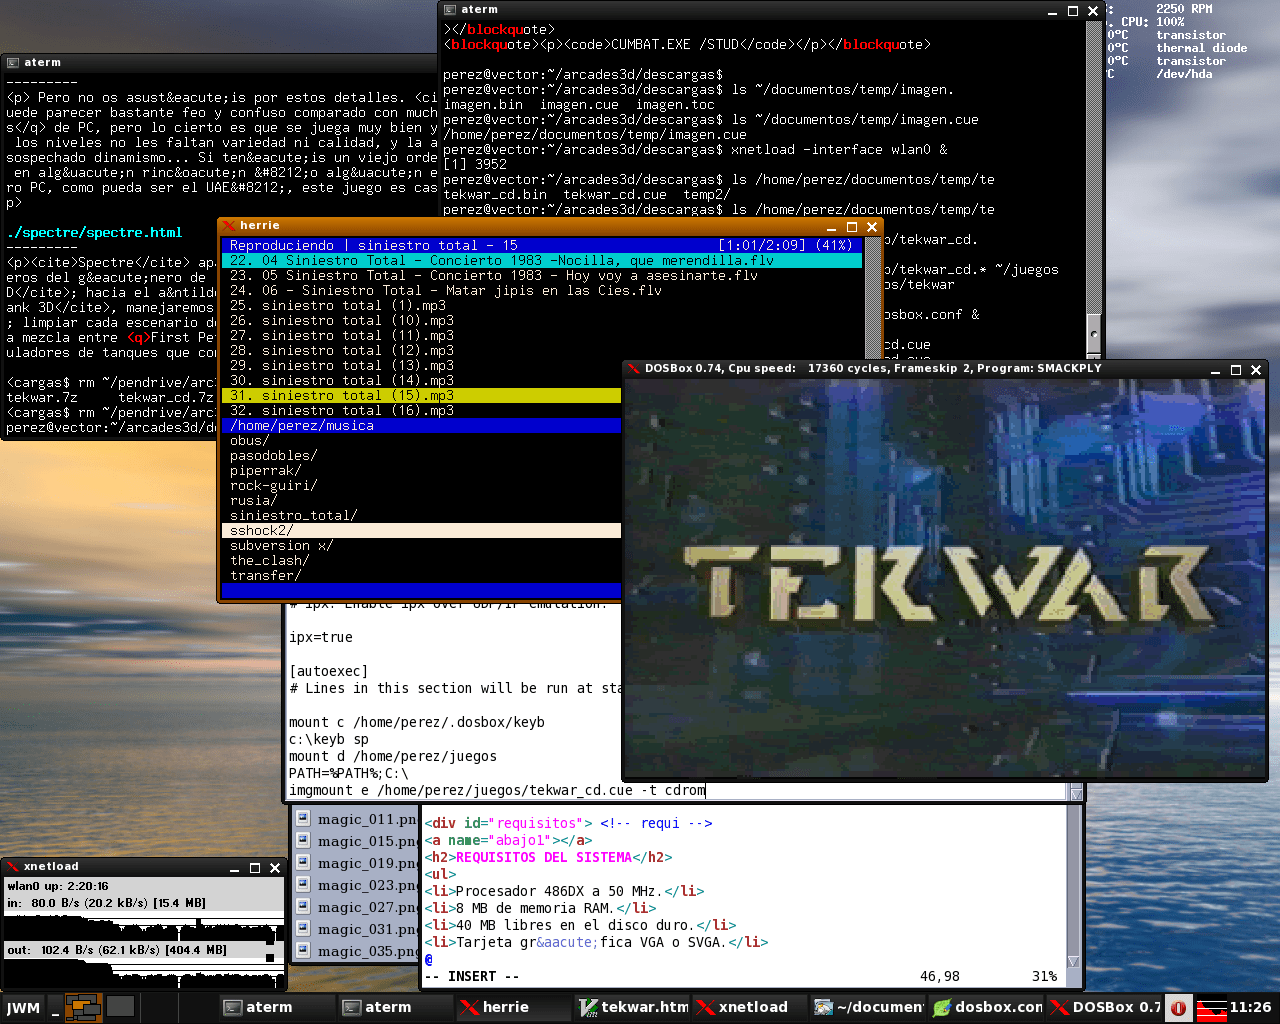The width and height of the screenshot is (1280, 1024).
Task: Select xnetload in the taskbar
Action: 751,1007
